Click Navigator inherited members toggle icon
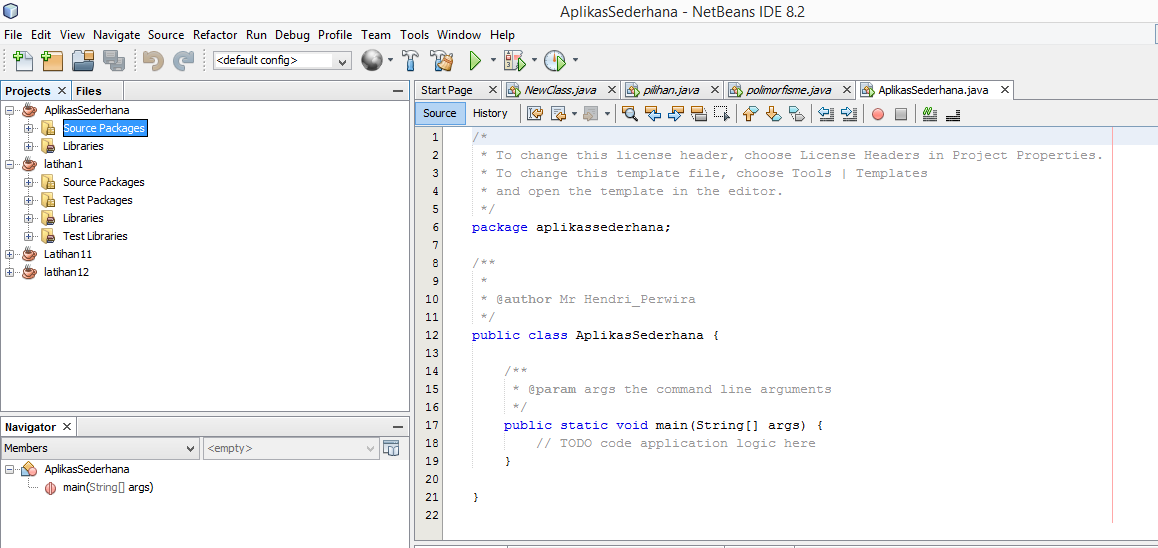The width and height of the screenshot is (1158, 548). [x=391, y=448]
